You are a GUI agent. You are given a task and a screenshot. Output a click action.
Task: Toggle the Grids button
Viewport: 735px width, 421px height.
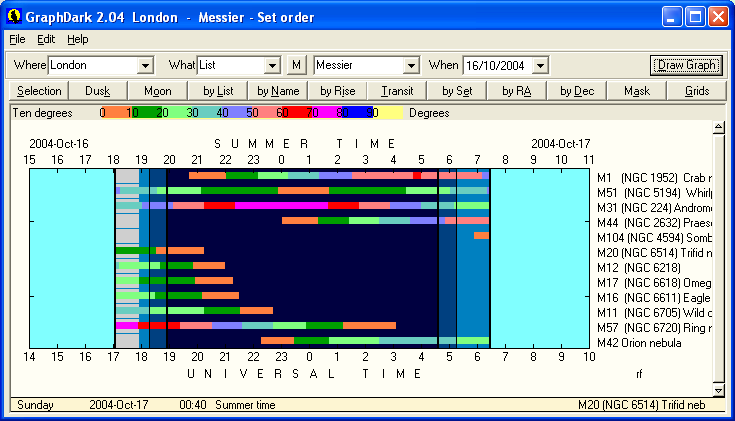click(697, 91)
